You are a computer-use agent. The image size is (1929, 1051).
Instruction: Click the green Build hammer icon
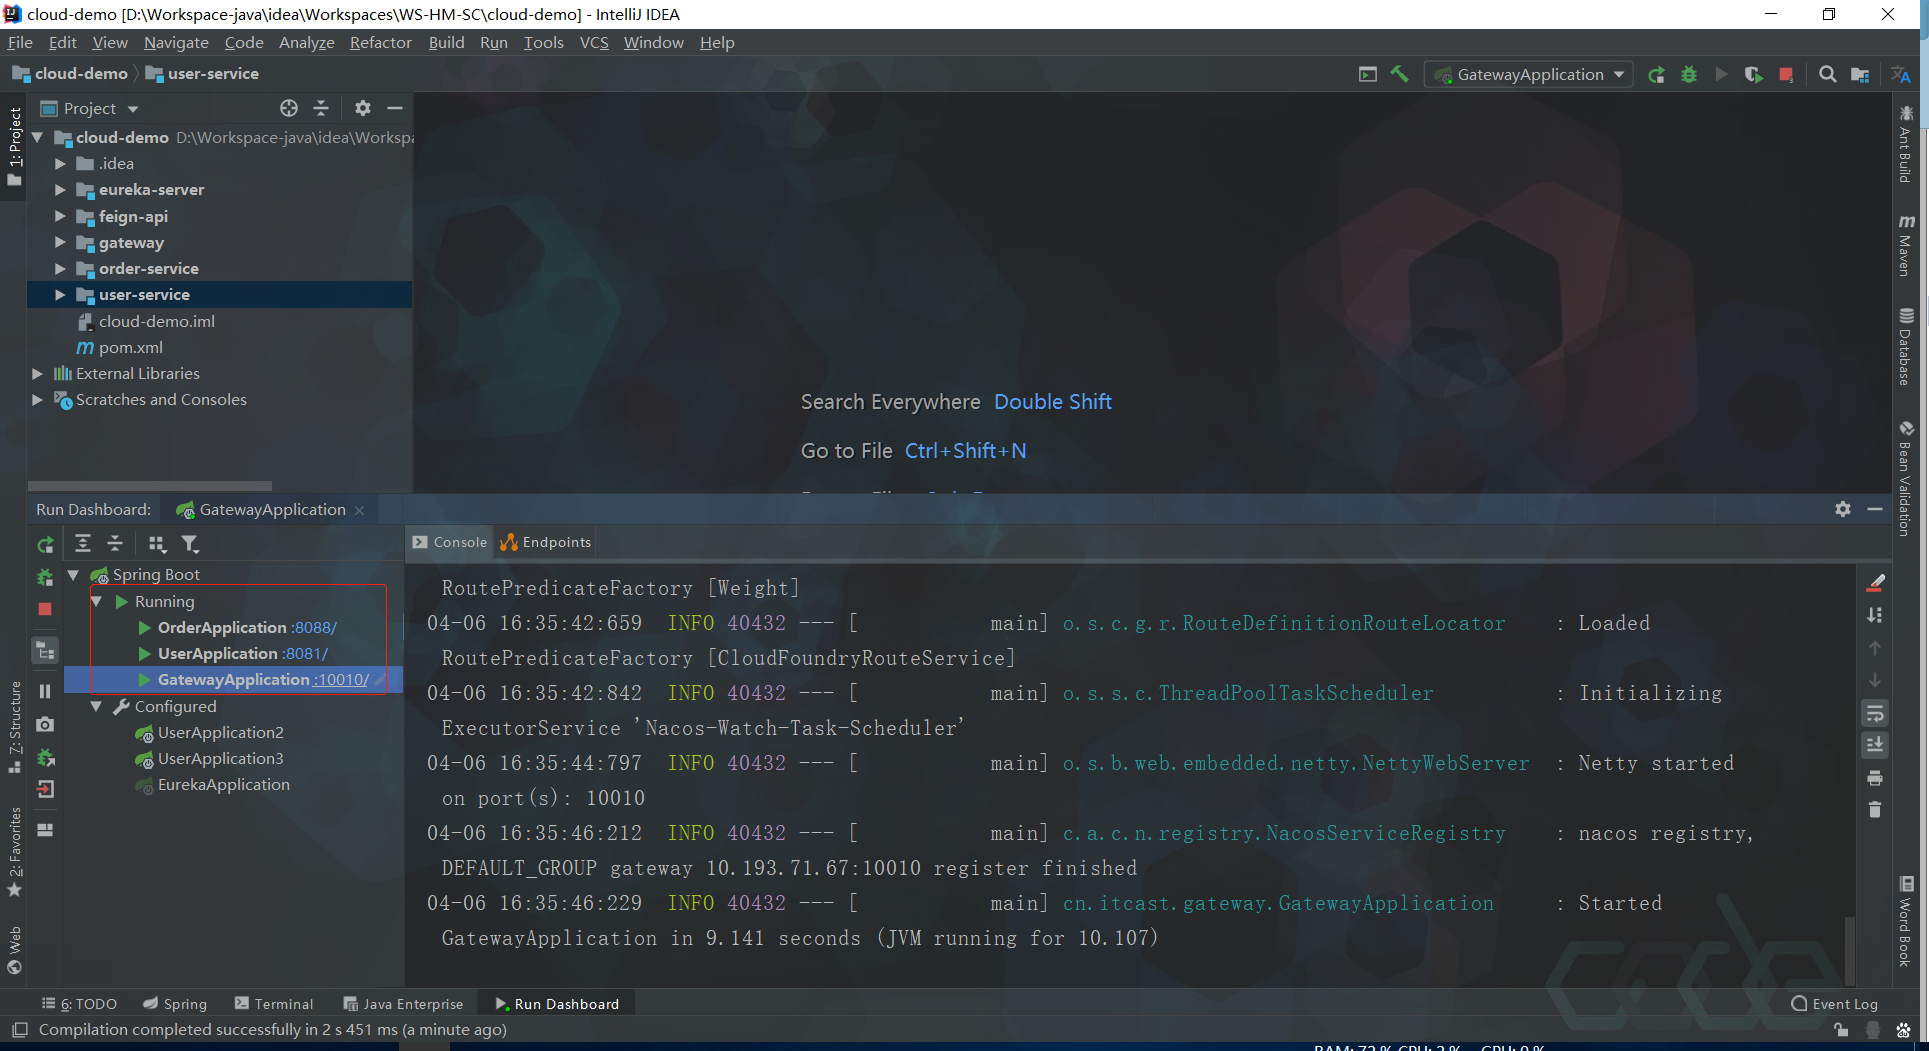[x=1400, y=74]
